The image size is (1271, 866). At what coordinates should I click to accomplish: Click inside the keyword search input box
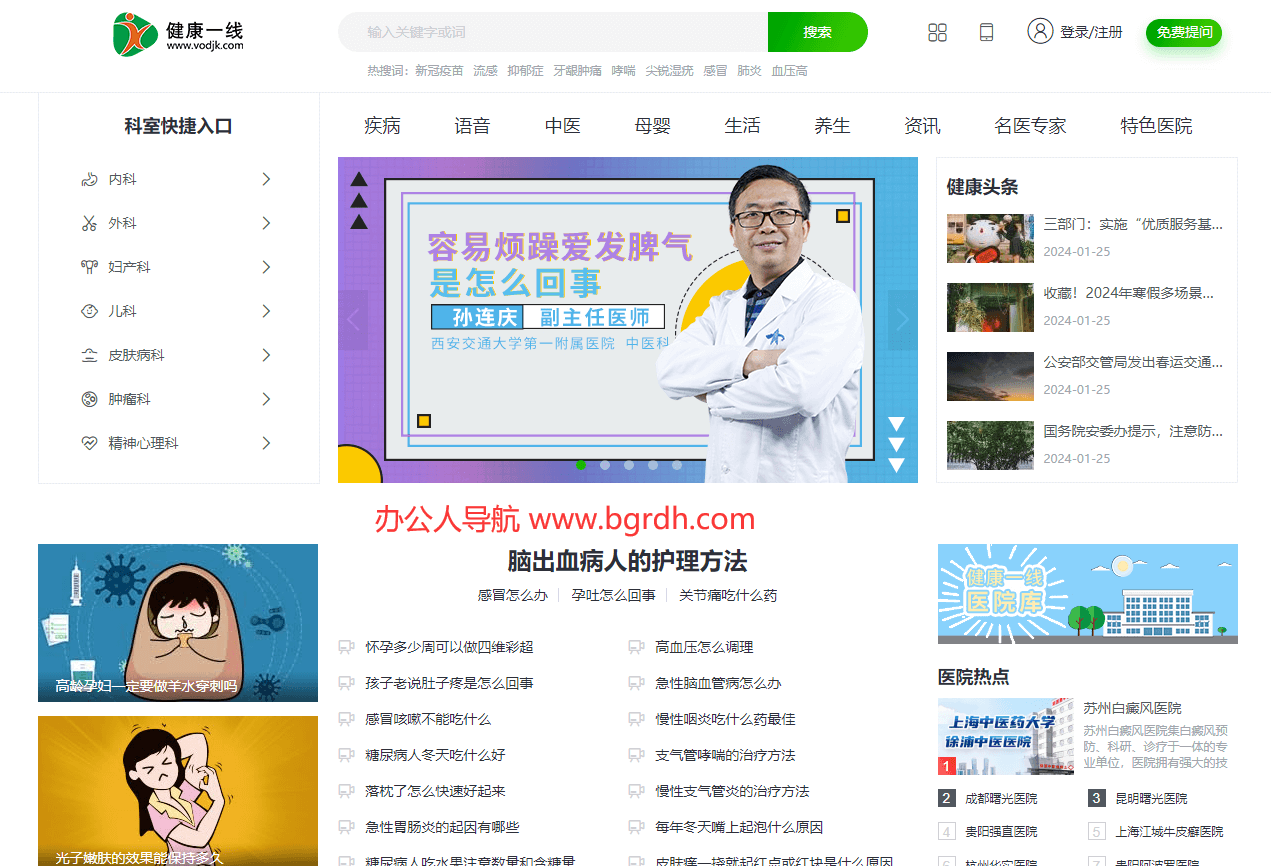(550, 32)
